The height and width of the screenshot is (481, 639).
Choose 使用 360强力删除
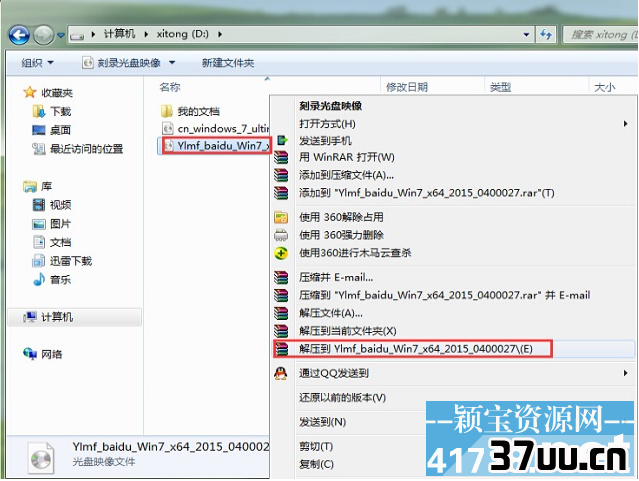[341, 235]
